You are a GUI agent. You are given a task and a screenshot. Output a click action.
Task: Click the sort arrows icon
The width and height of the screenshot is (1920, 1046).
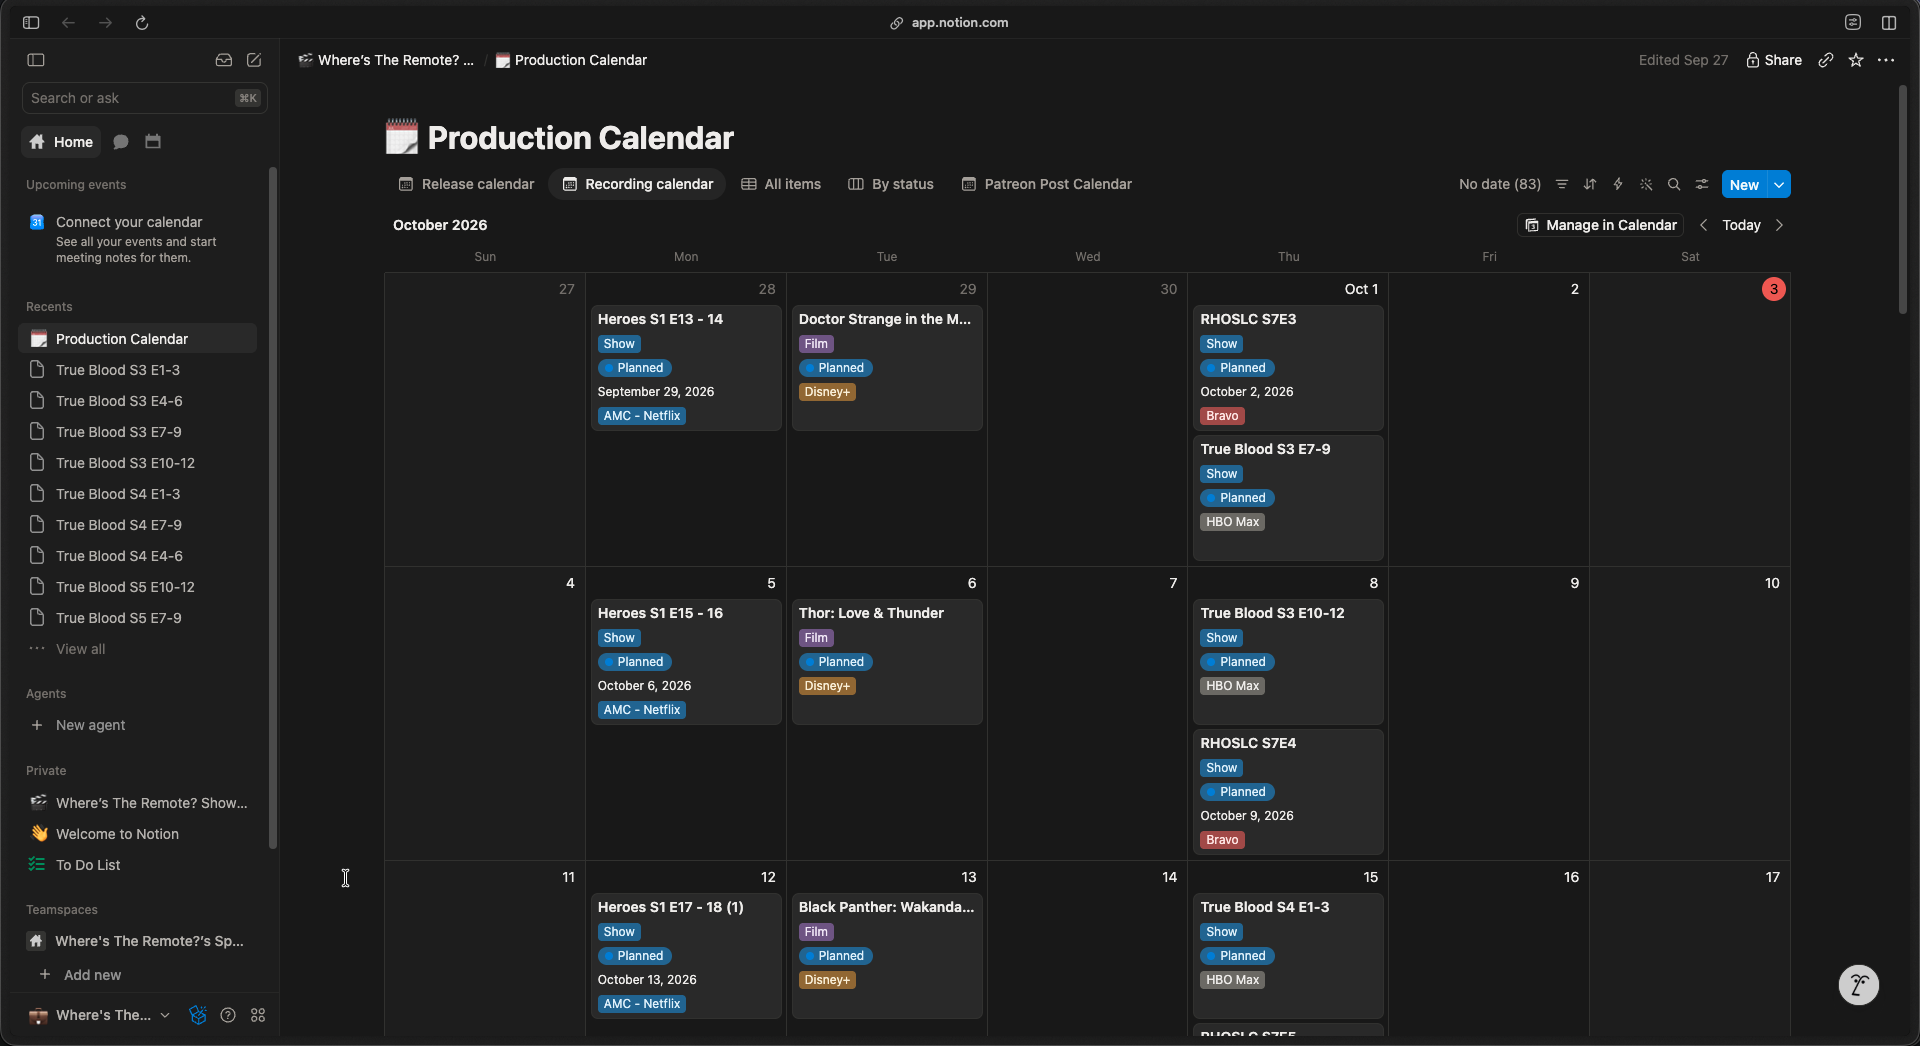1590,184
